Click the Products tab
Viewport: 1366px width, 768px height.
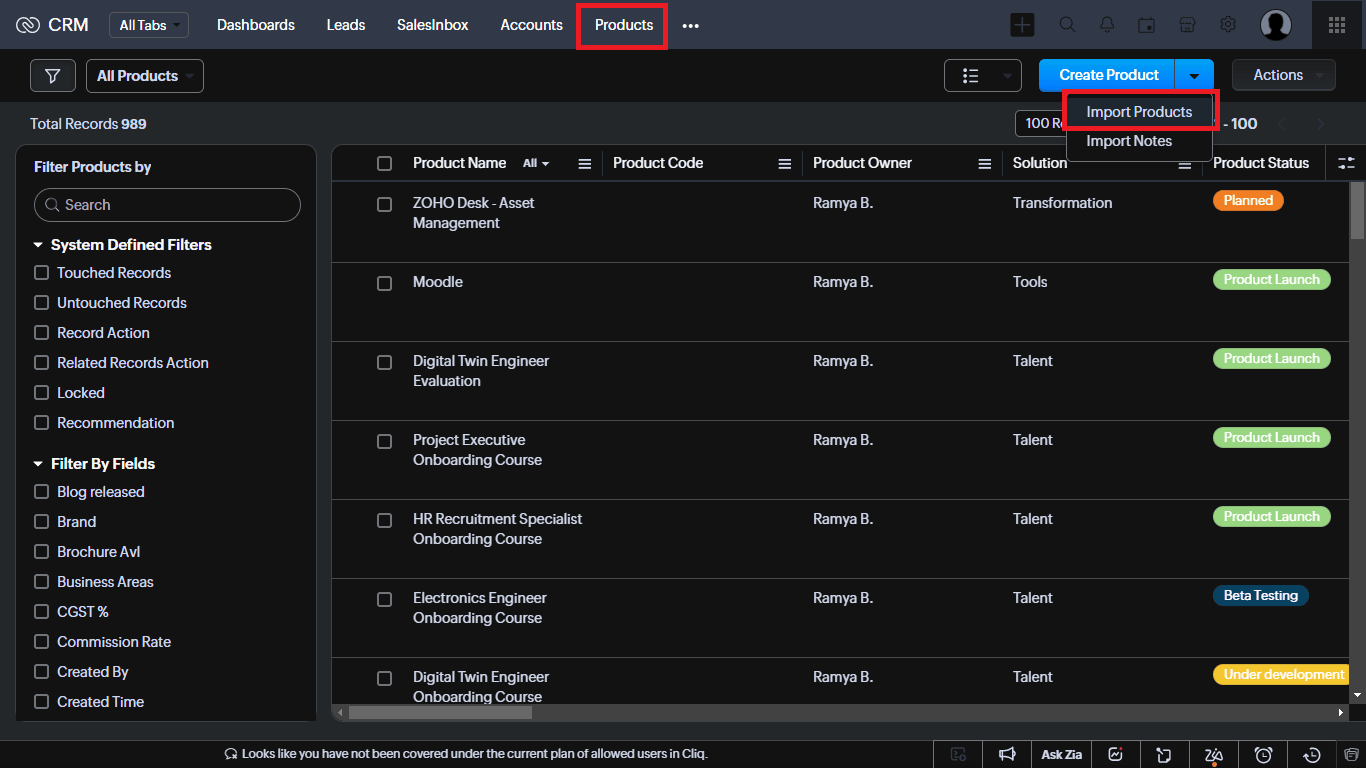[624, 25]
